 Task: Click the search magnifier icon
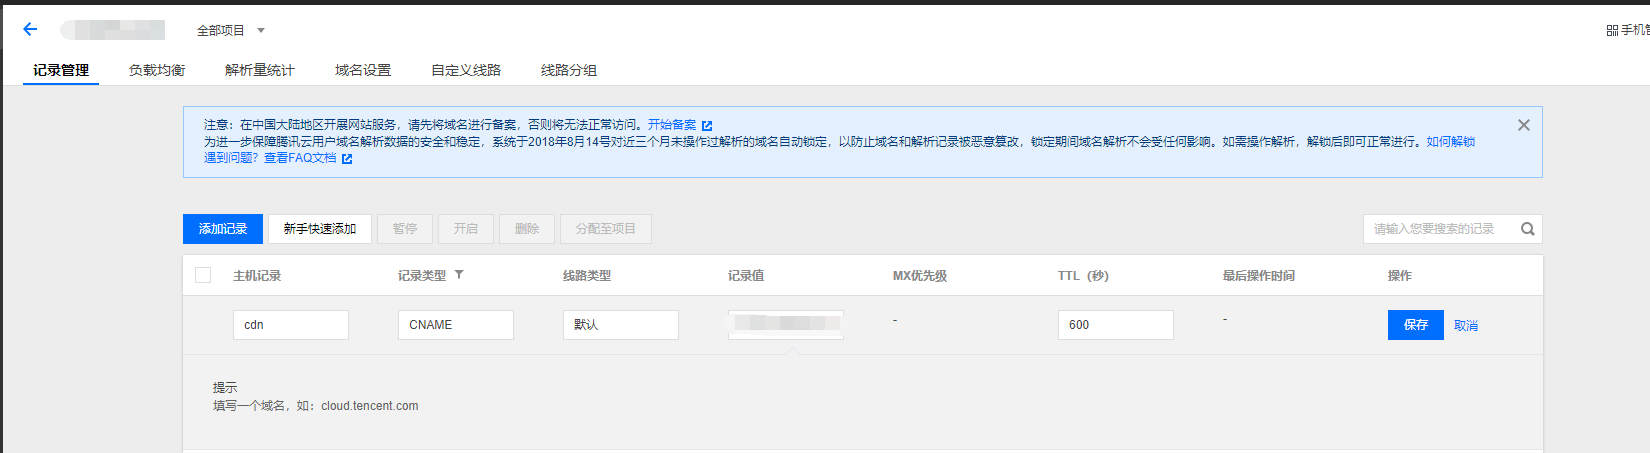[1528, 229]
